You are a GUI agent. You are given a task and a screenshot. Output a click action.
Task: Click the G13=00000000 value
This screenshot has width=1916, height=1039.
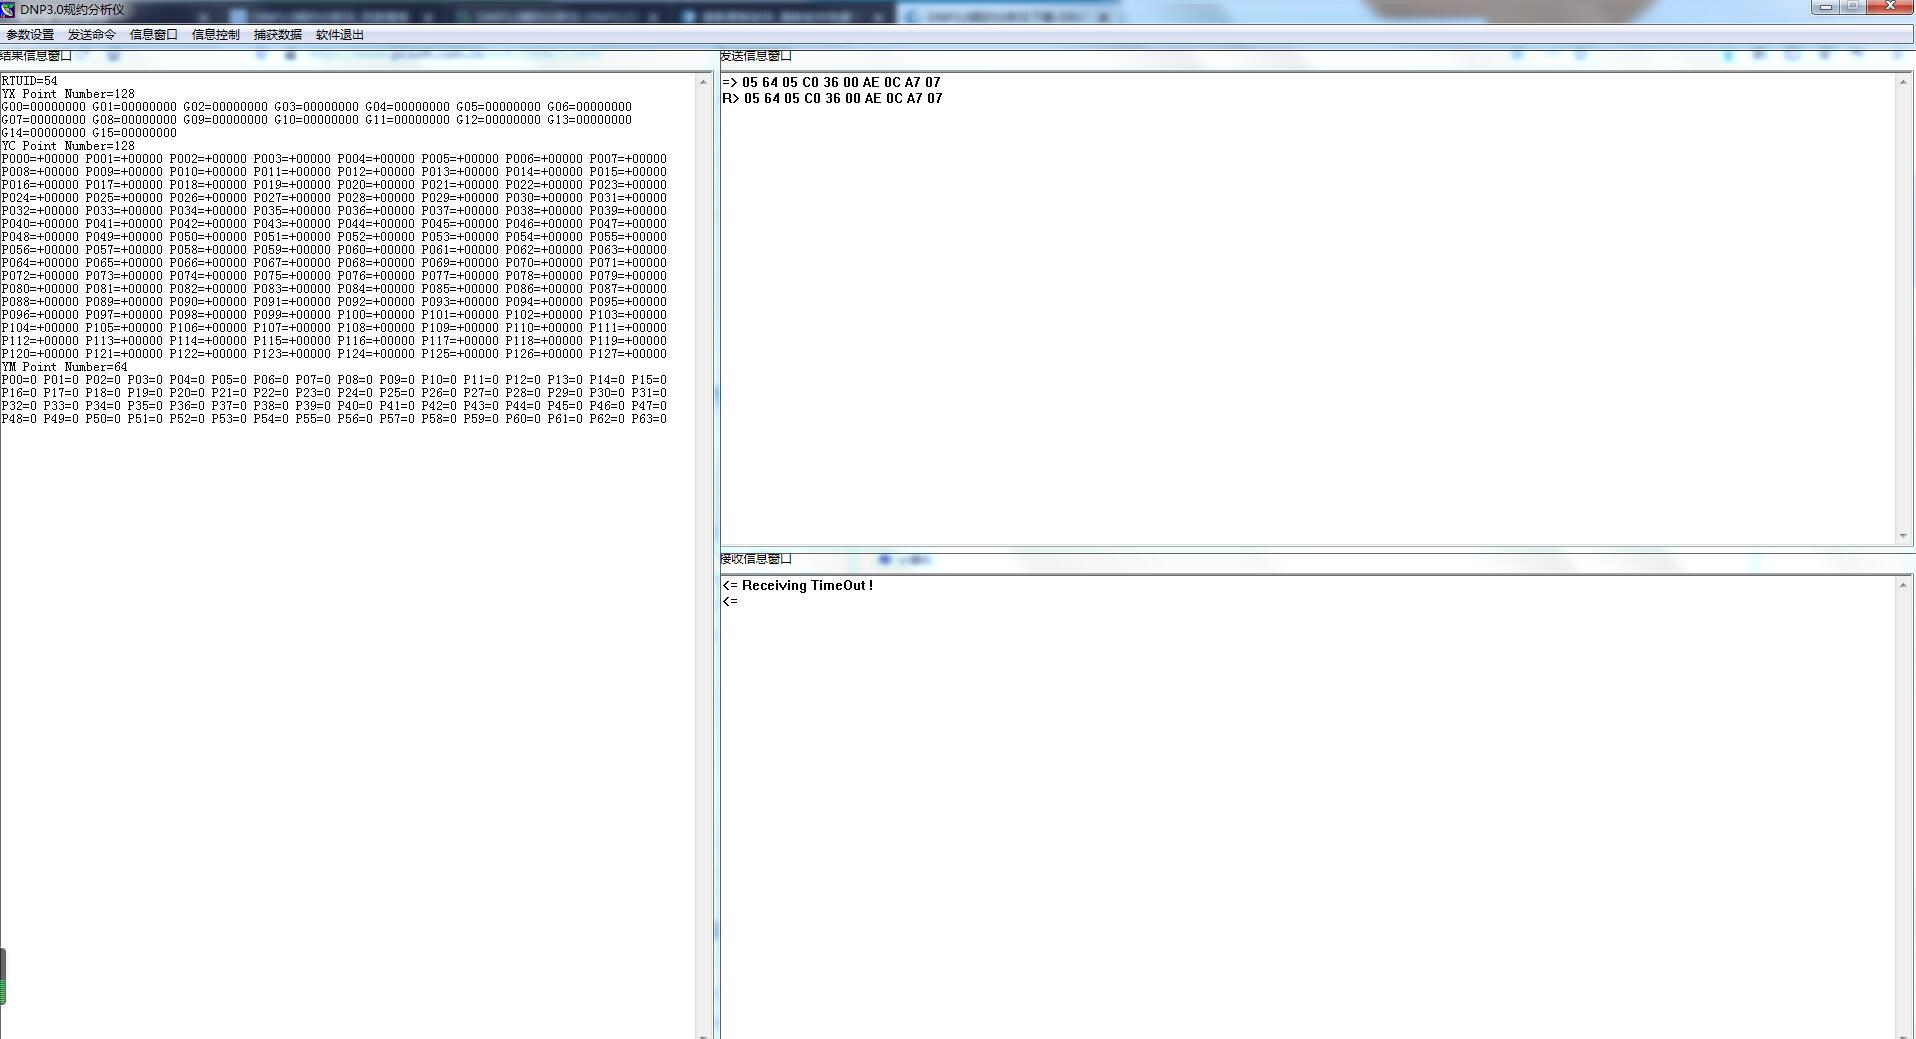(x=589, y=120)
